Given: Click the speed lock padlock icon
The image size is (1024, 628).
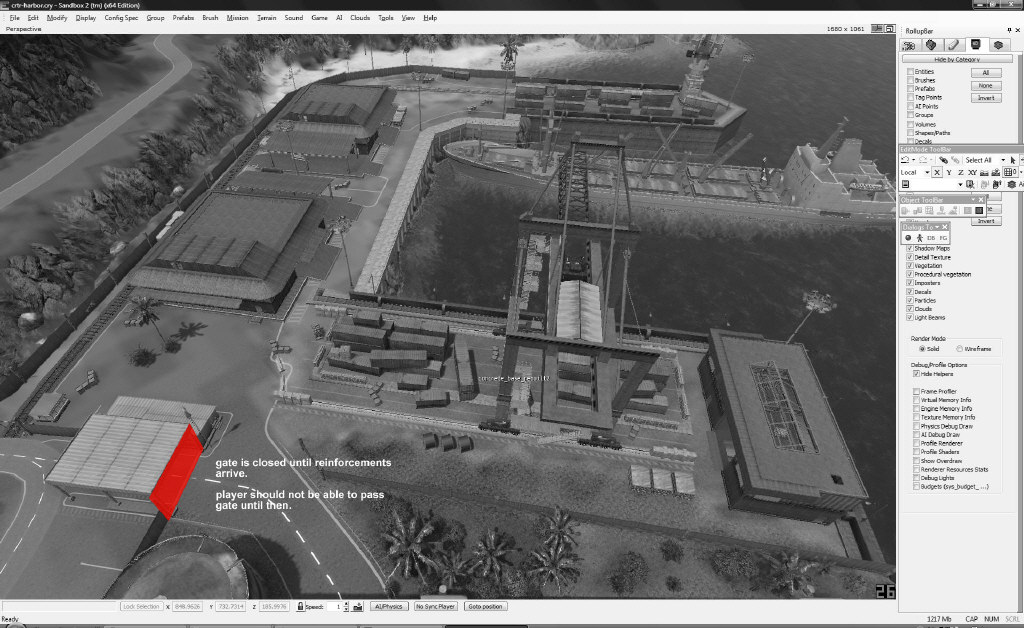Looking at the screenshot, I should [x=300, y=606].
